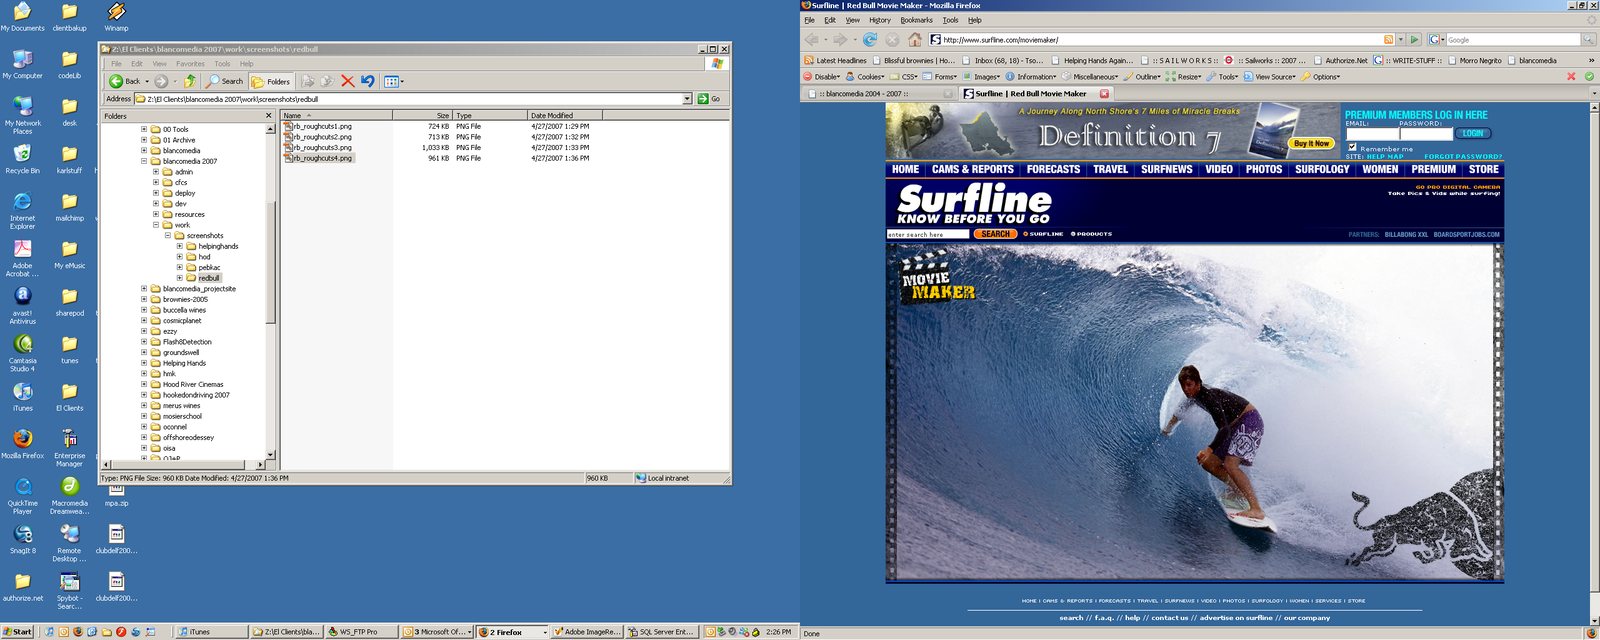This screenshot has width=1600, height=640.
Task: Open Search pane in Explorer toolbar
Action: point(225,81)
